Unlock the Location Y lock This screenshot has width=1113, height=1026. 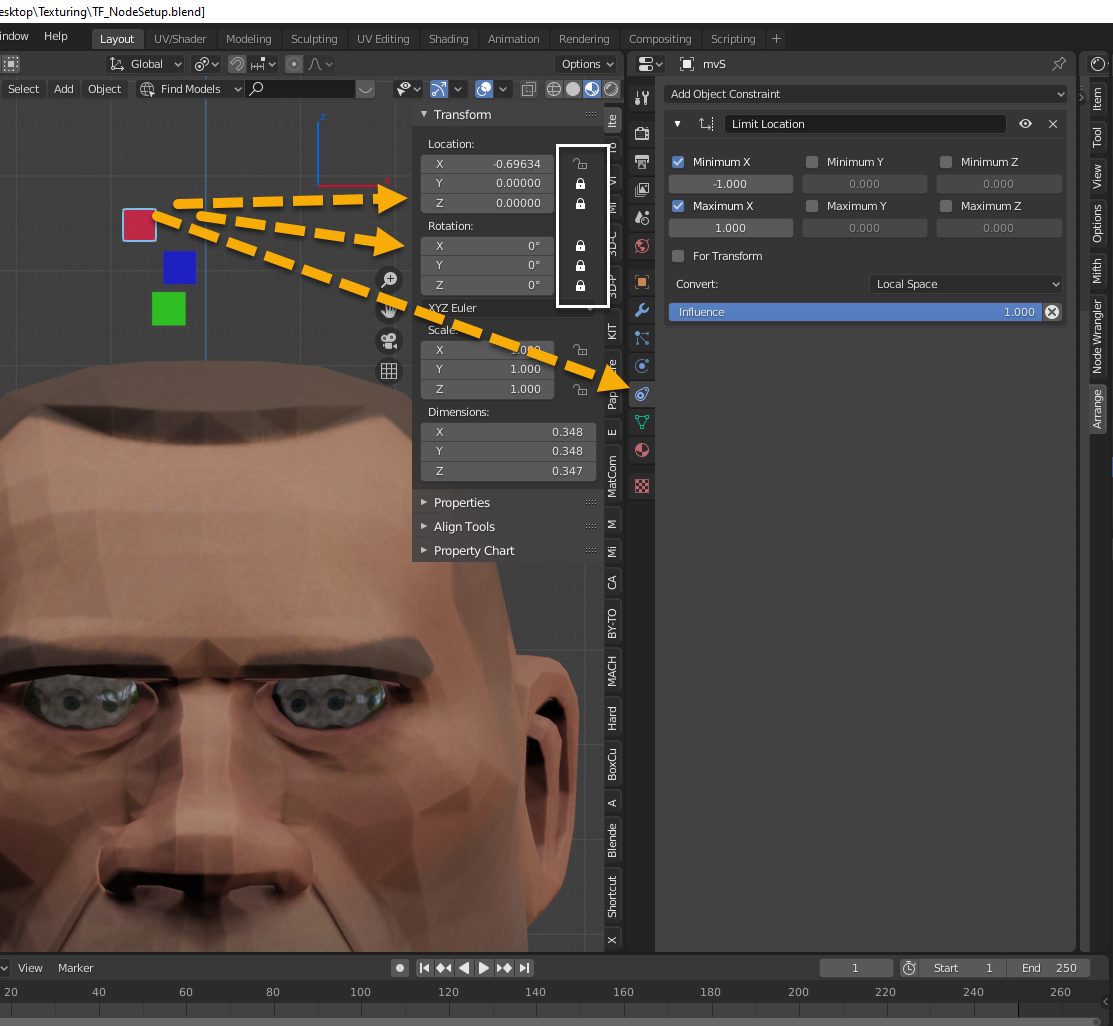tap(580, 184)
